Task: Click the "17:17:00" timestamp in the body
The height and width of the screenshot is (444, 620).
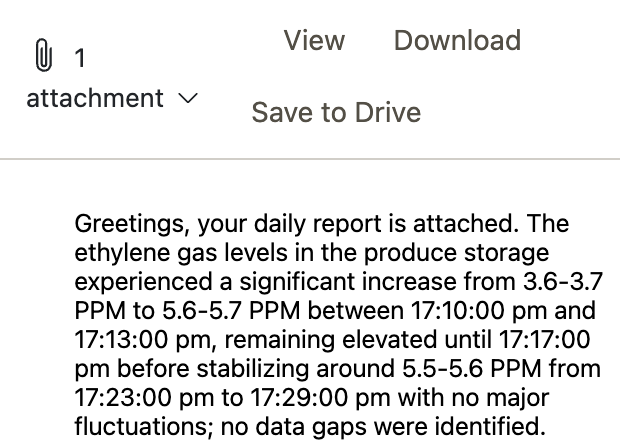Action: (544, 340)
